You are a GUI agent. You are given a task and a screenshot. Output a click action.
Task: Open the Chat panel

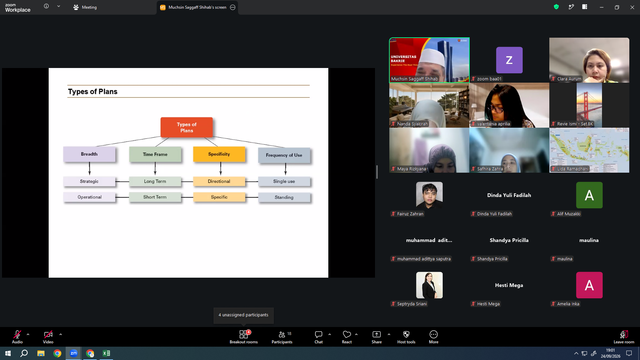[318, 337]
